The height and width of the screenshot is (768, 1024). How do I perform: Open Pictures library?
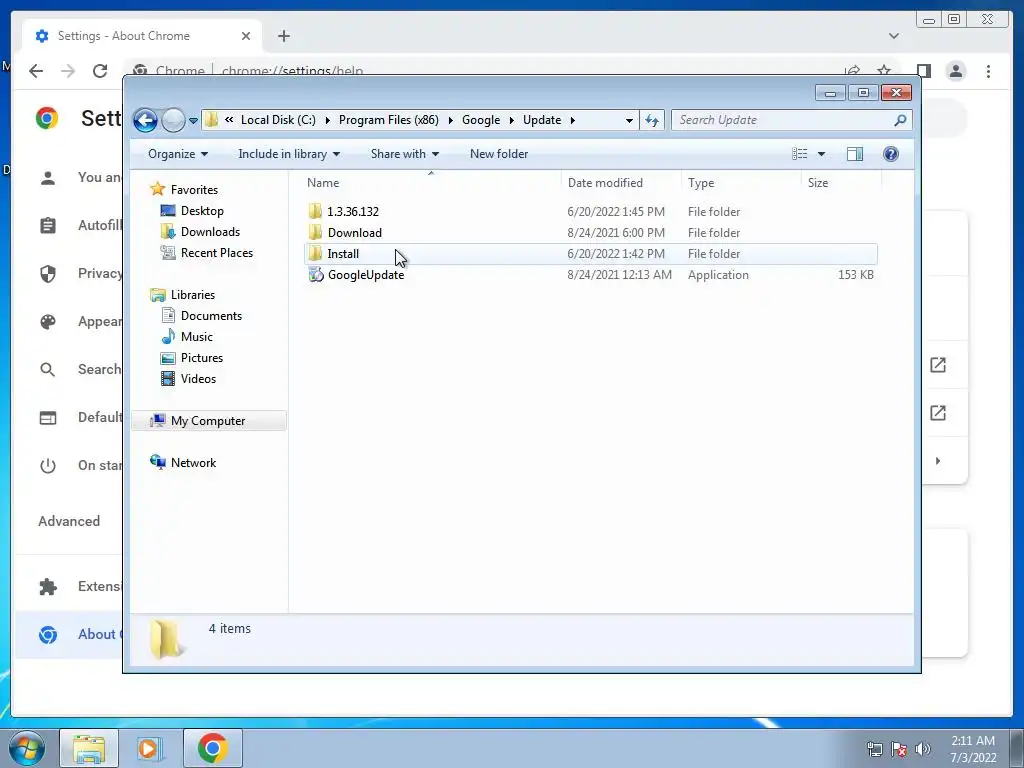[202, 358]
